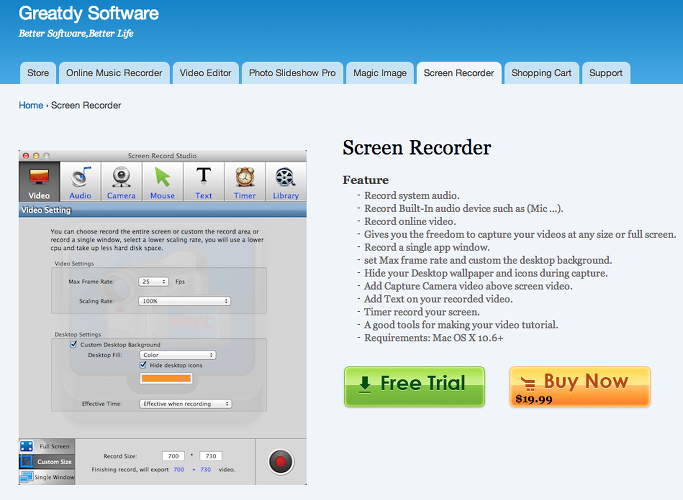Click the Greatdy Software site title

pos(89,14)
